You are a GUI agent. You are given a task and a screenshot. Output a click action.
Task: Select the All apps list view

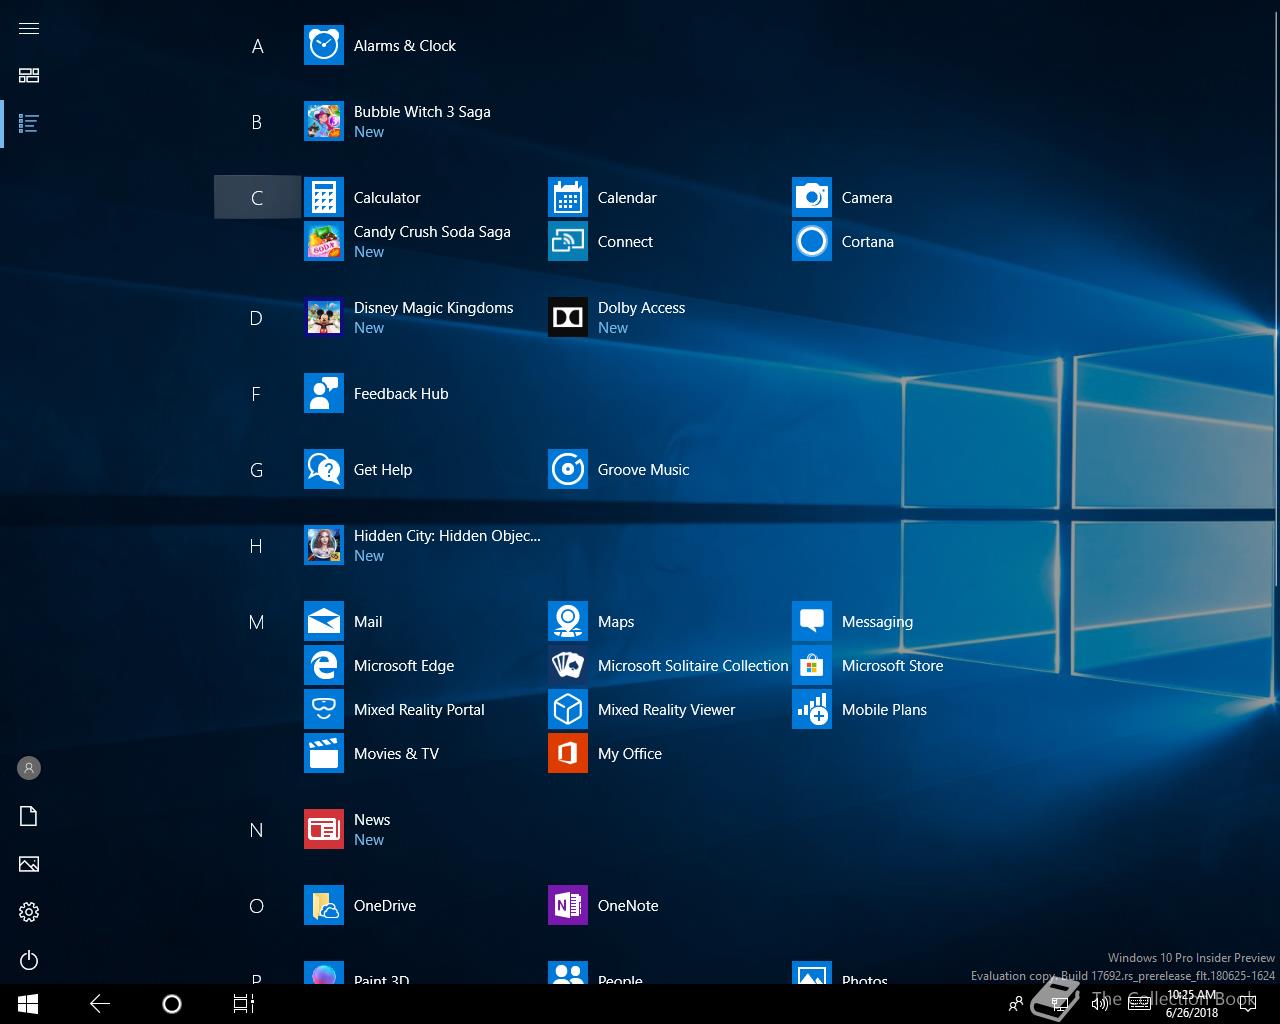click(x=29, y=124)
